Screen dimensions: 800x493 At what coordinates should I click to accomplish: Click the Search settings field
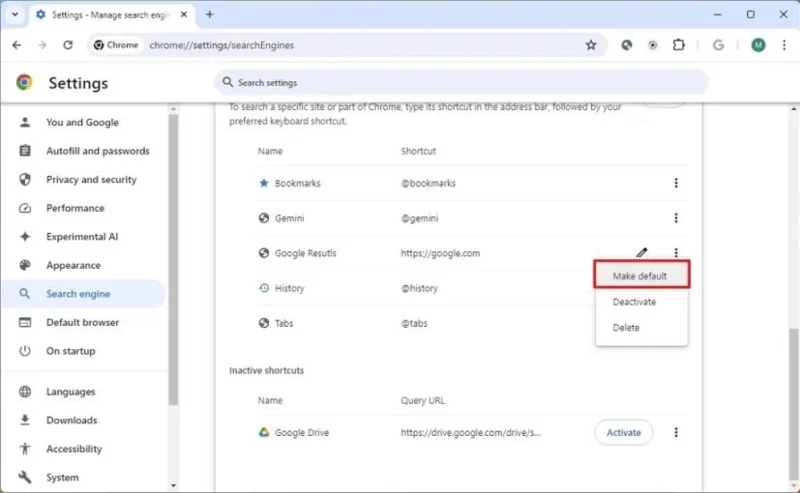coord(461,82)
